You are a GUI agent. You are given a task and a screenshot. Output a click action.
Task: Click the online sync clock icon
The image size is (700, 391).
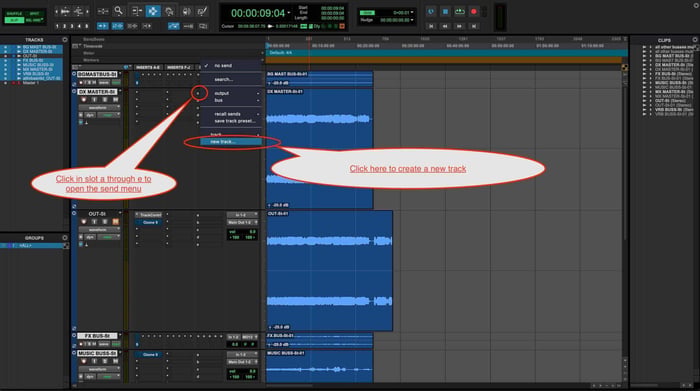pos(431,12)
